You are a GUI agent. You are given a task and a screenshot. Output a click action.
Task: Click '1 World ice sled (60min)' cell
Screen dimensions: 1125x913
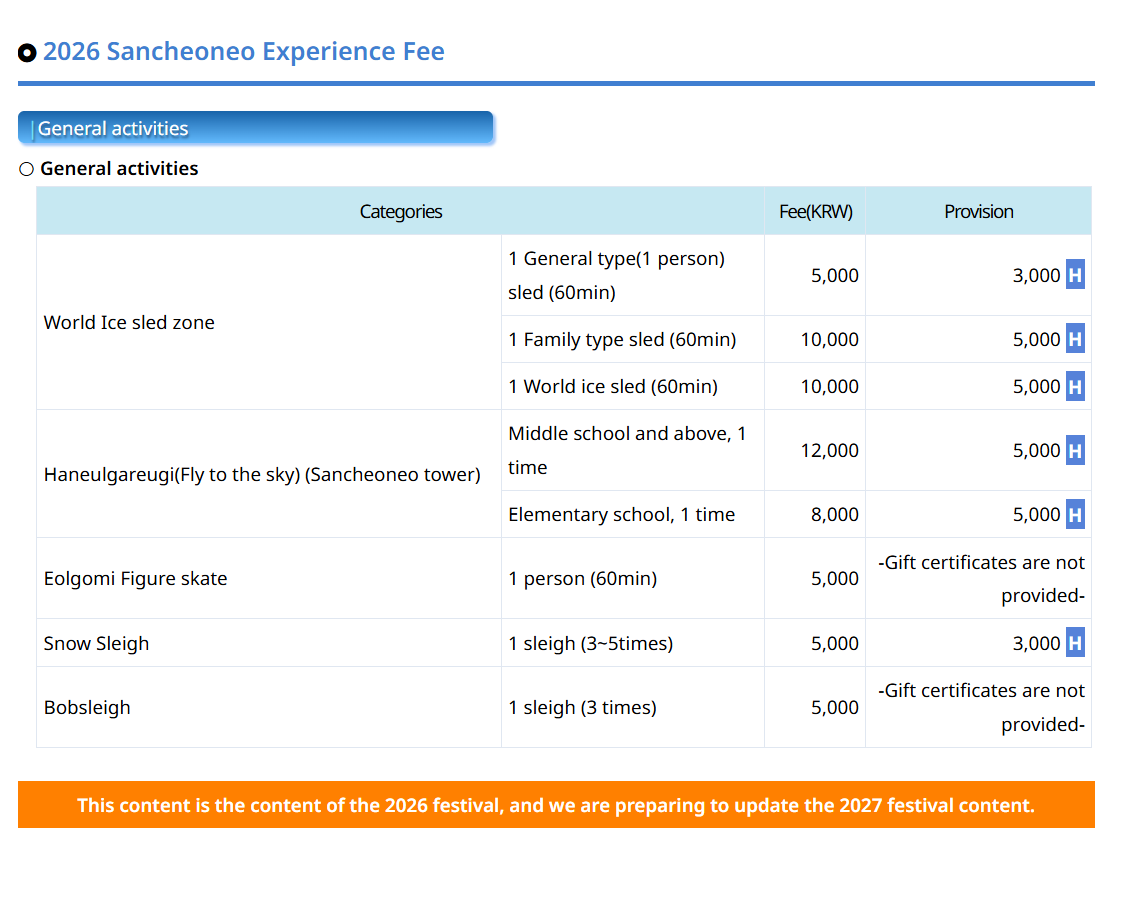[x=633, y=387]
